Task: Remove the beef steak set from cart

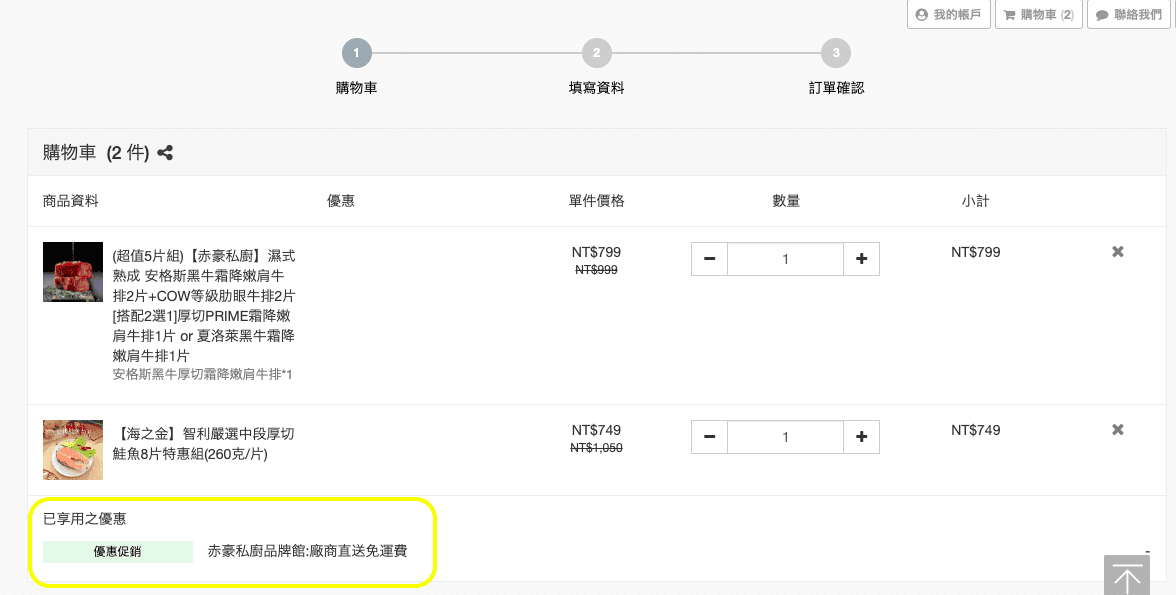Action: [1118, 252]
